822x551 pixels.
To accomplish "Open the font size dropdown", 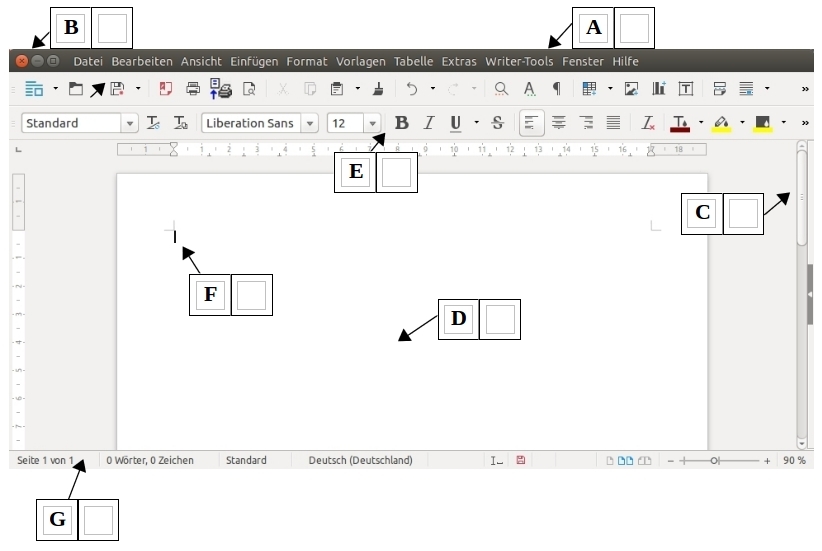I will (373, 123).
